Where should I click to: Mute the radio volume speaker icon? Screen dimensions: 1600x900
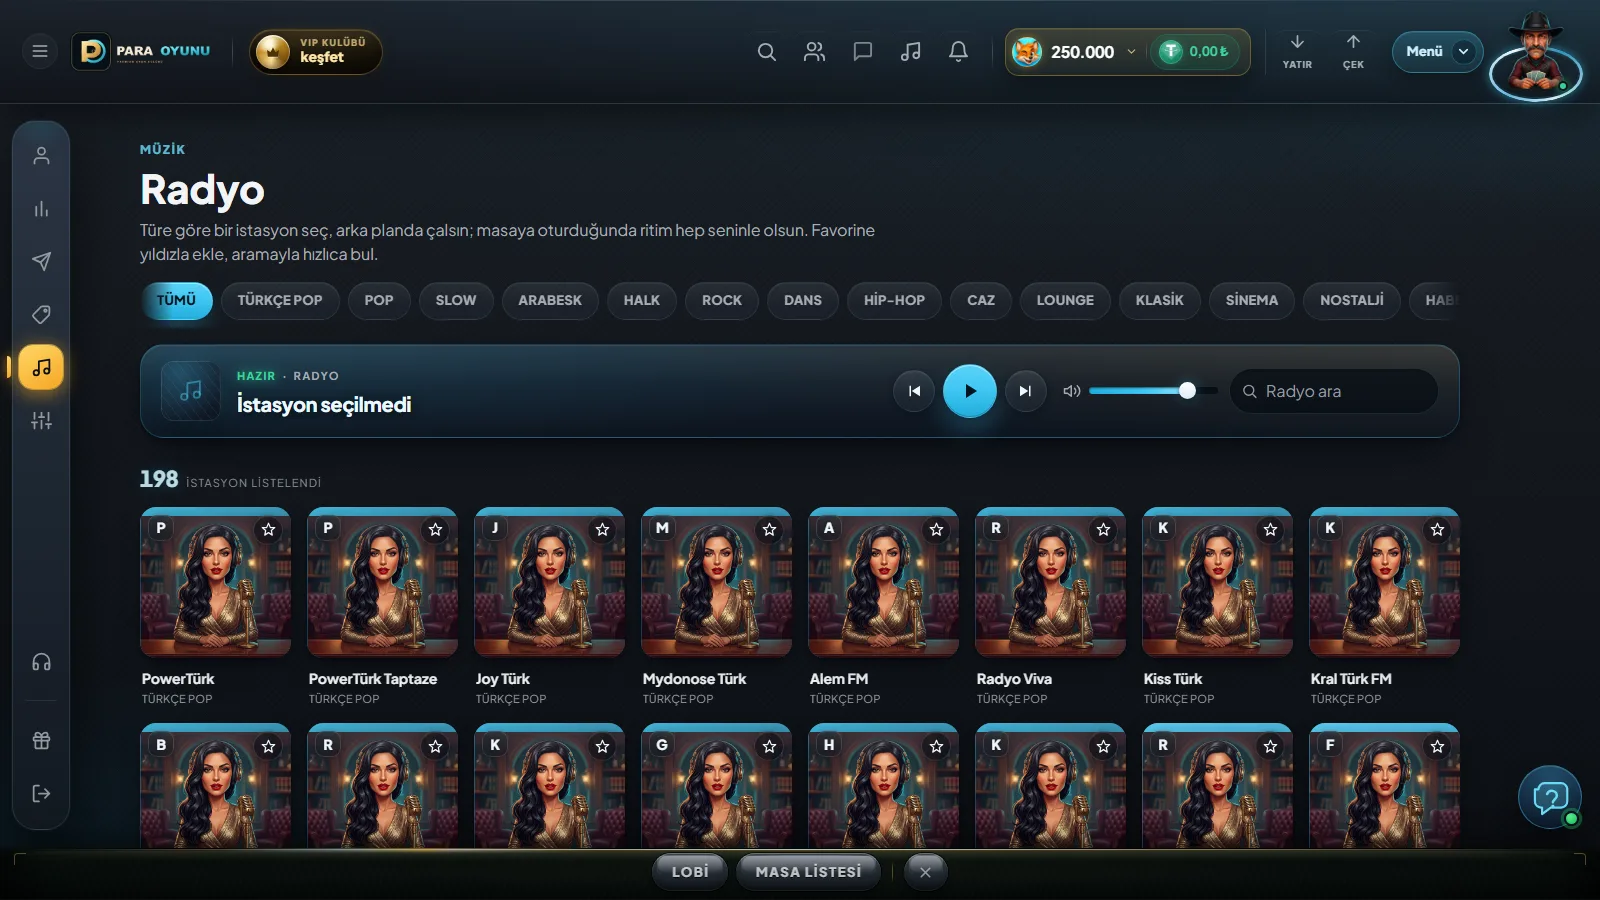(1072, 391)
